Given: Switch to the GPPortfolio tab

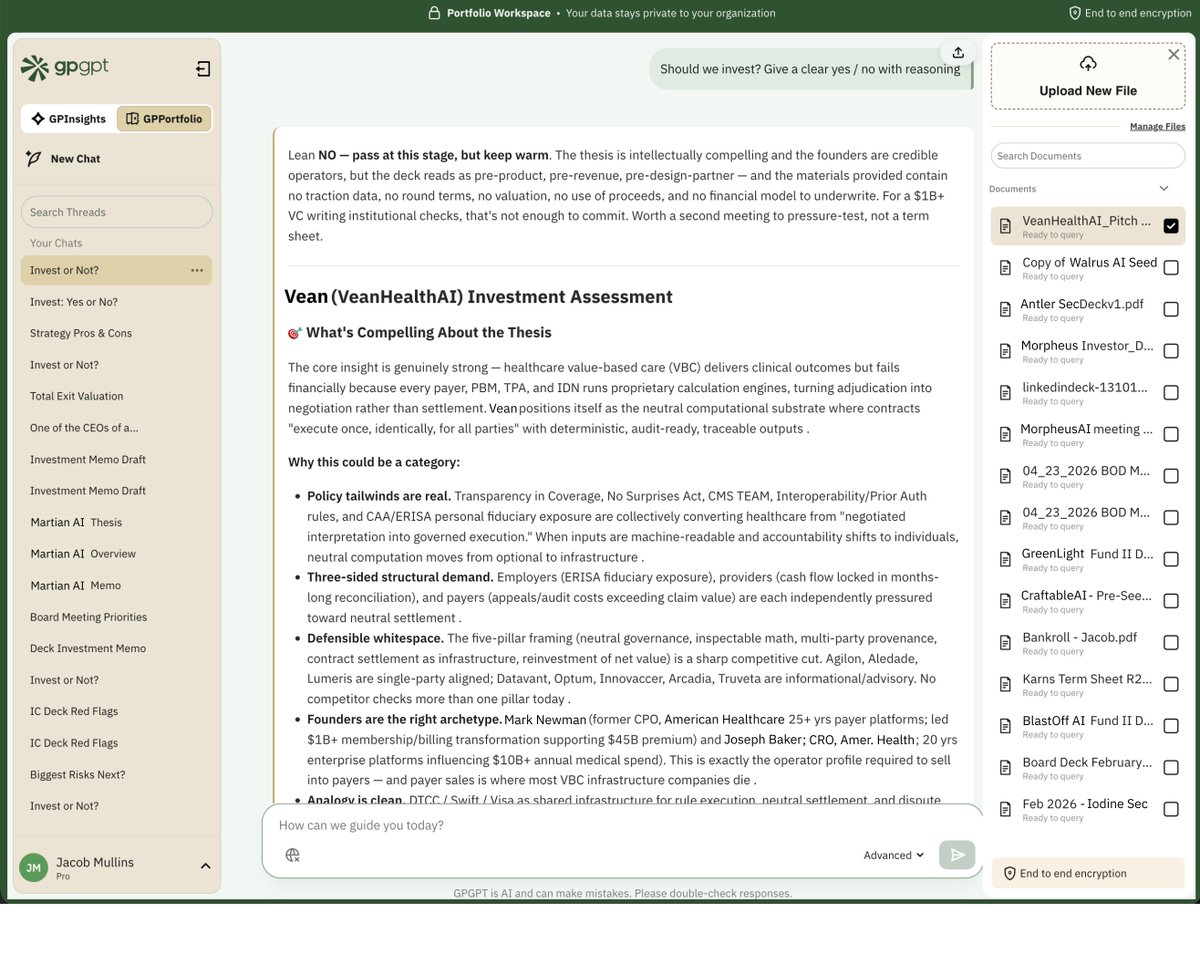Looking at the screenshot, I should coord(164,119).
